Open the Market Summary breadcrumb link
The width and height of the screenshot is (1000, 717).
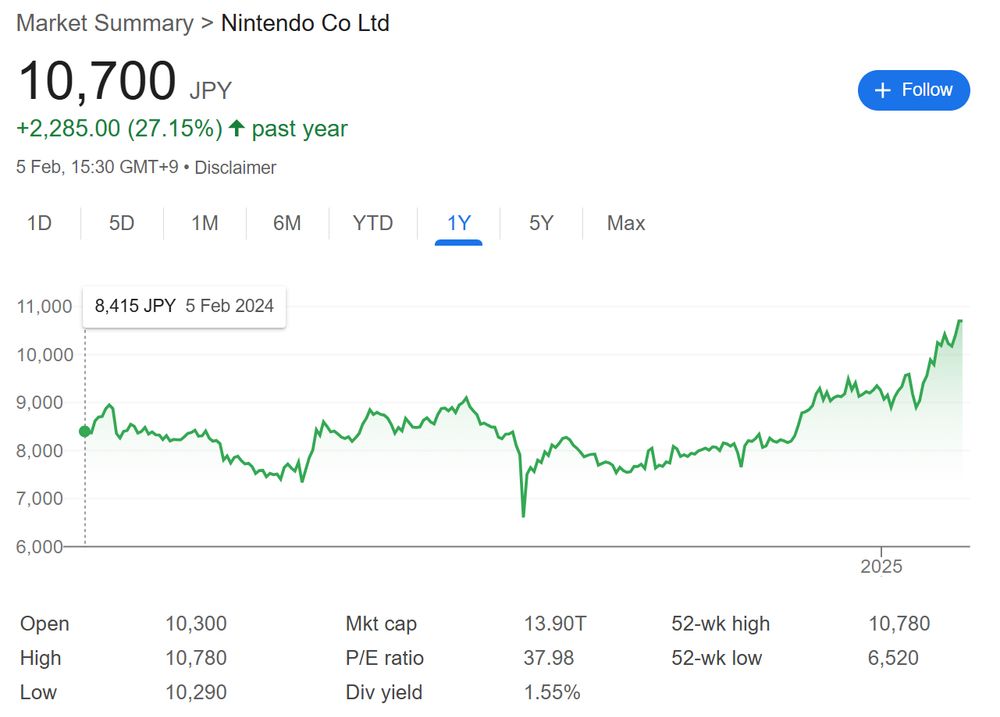click(x=105, y=23)
